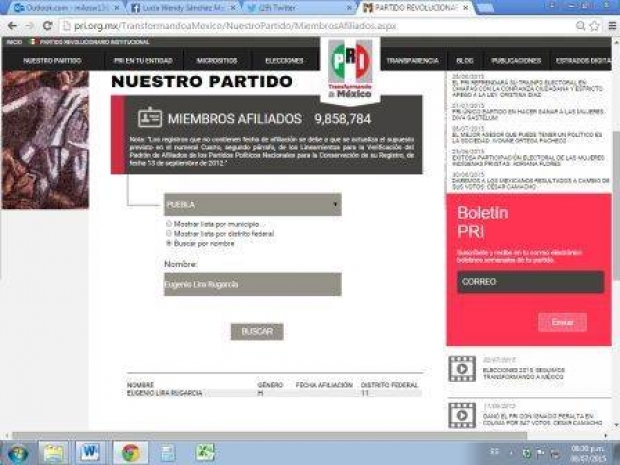Screen dimensions: 620x465
Task: Click the Enviar button in Boletín PRI
Action: [x=562, y=322]
